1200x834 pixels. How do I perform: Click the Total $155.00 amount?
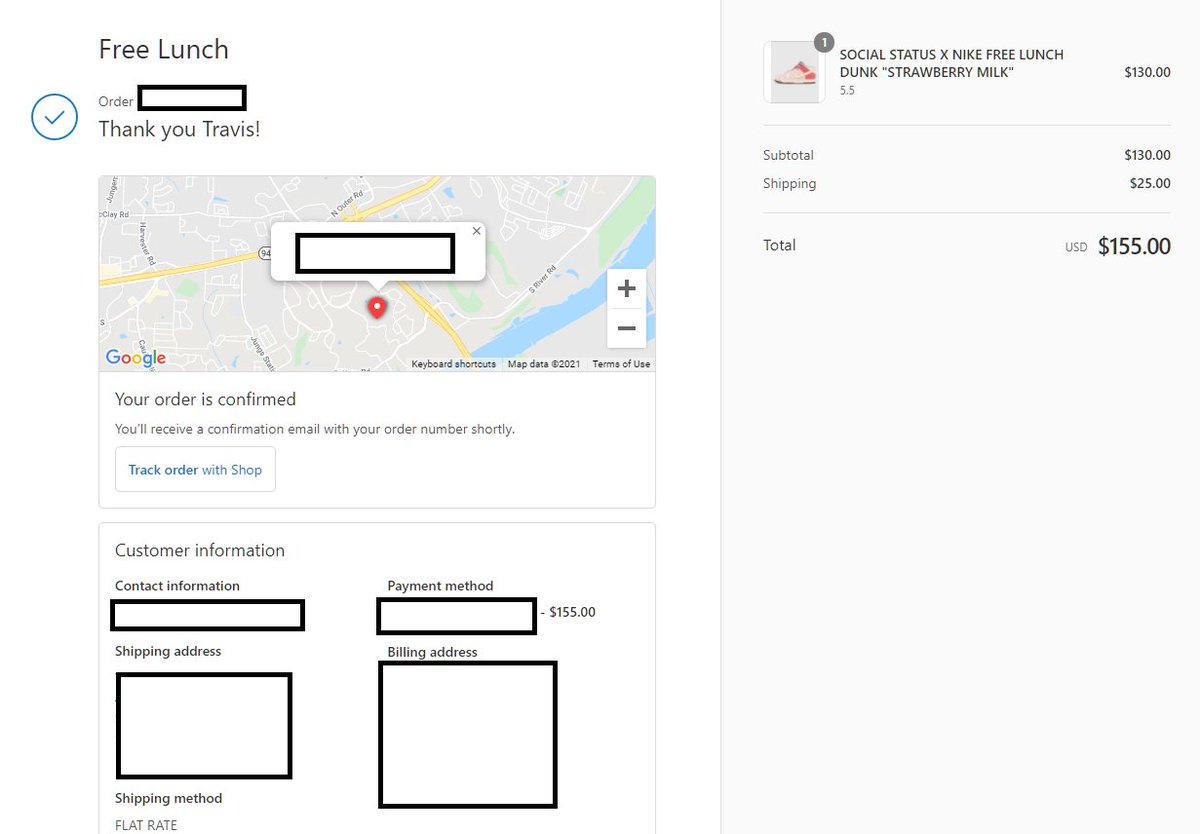coord(1134,246)
